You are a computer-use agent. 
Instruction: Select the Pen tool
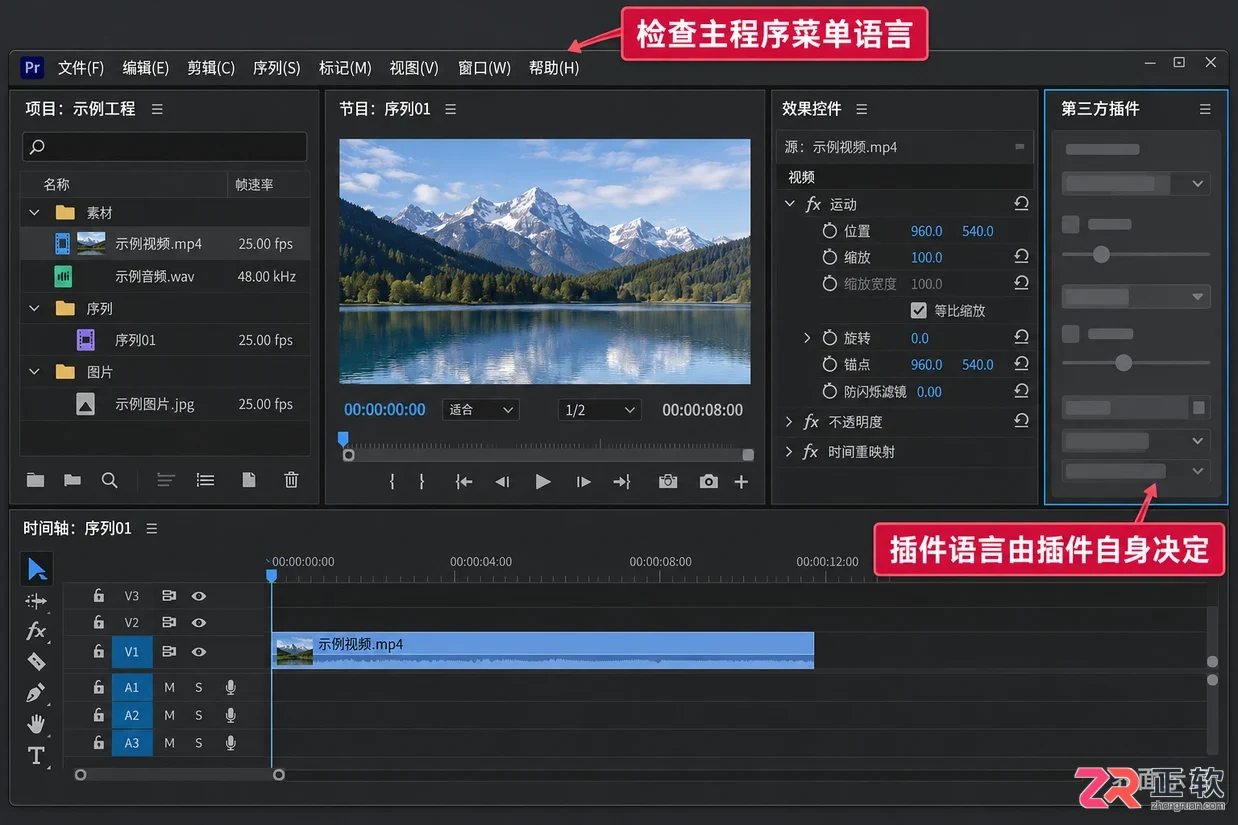(x=36, y=692)
